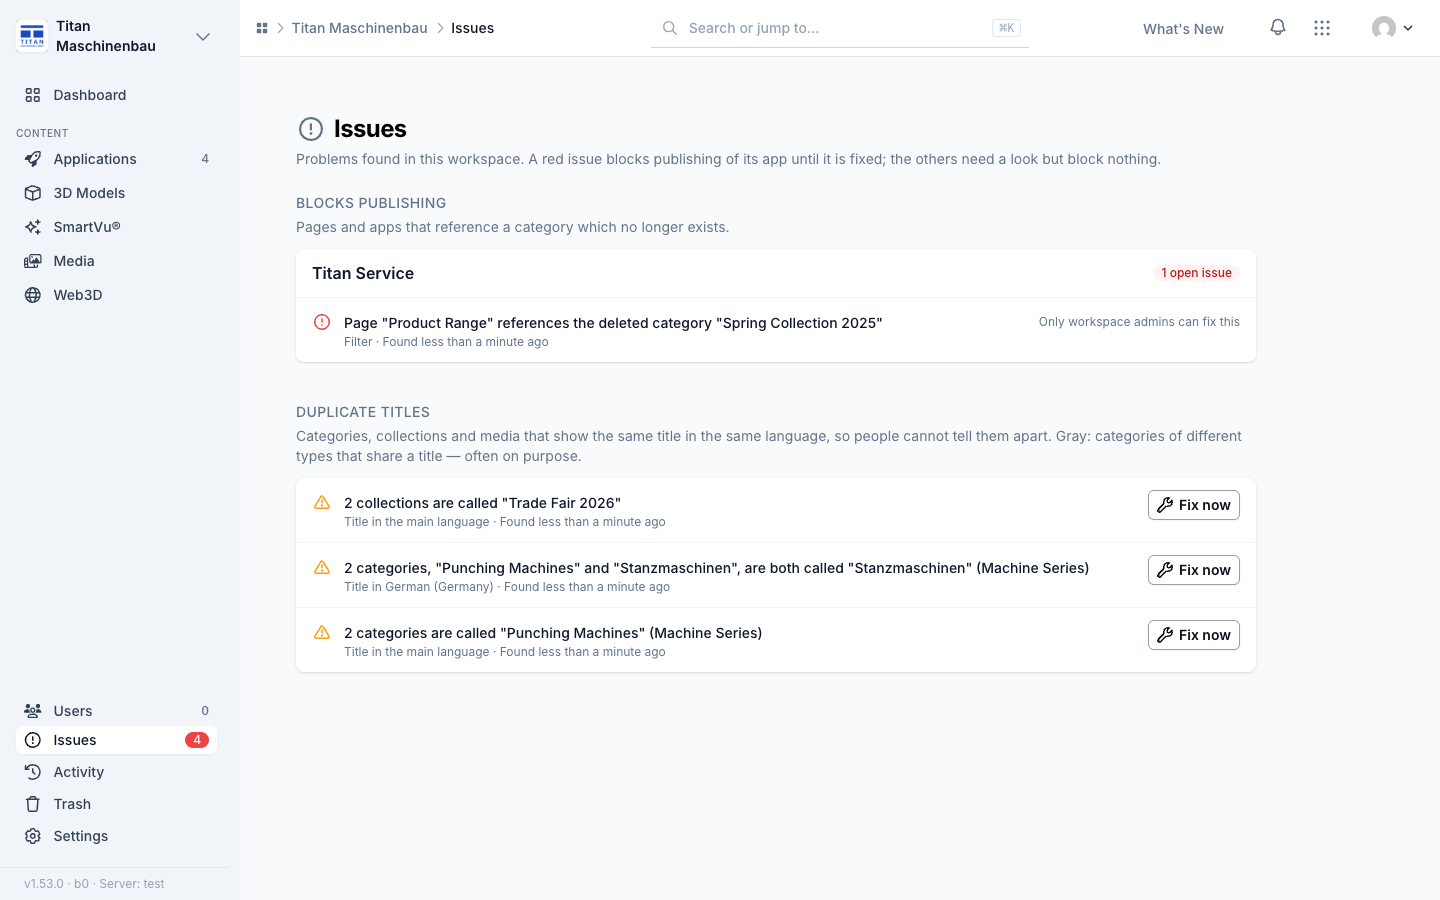
Task: Click "Titan Service" app heading
Action: pos(363,273)
